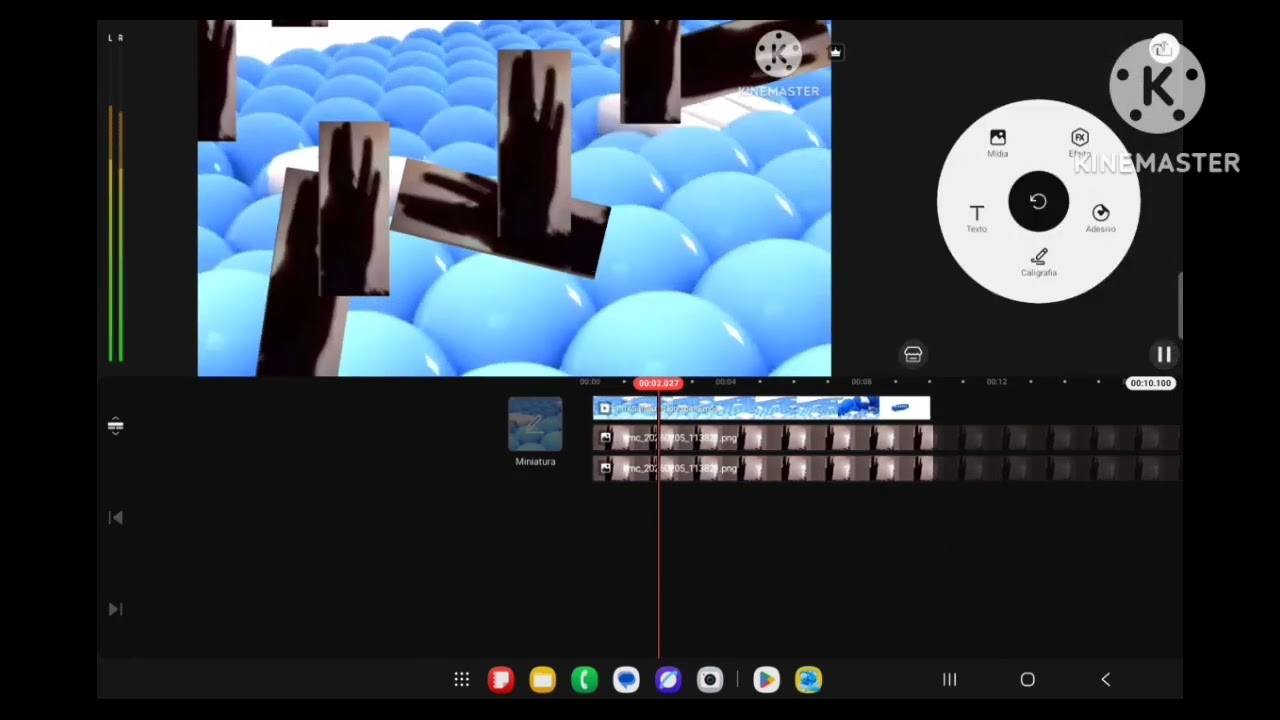Tap the share/export icon at top right
This screenshot has height=720, width=1280.
1162,48
